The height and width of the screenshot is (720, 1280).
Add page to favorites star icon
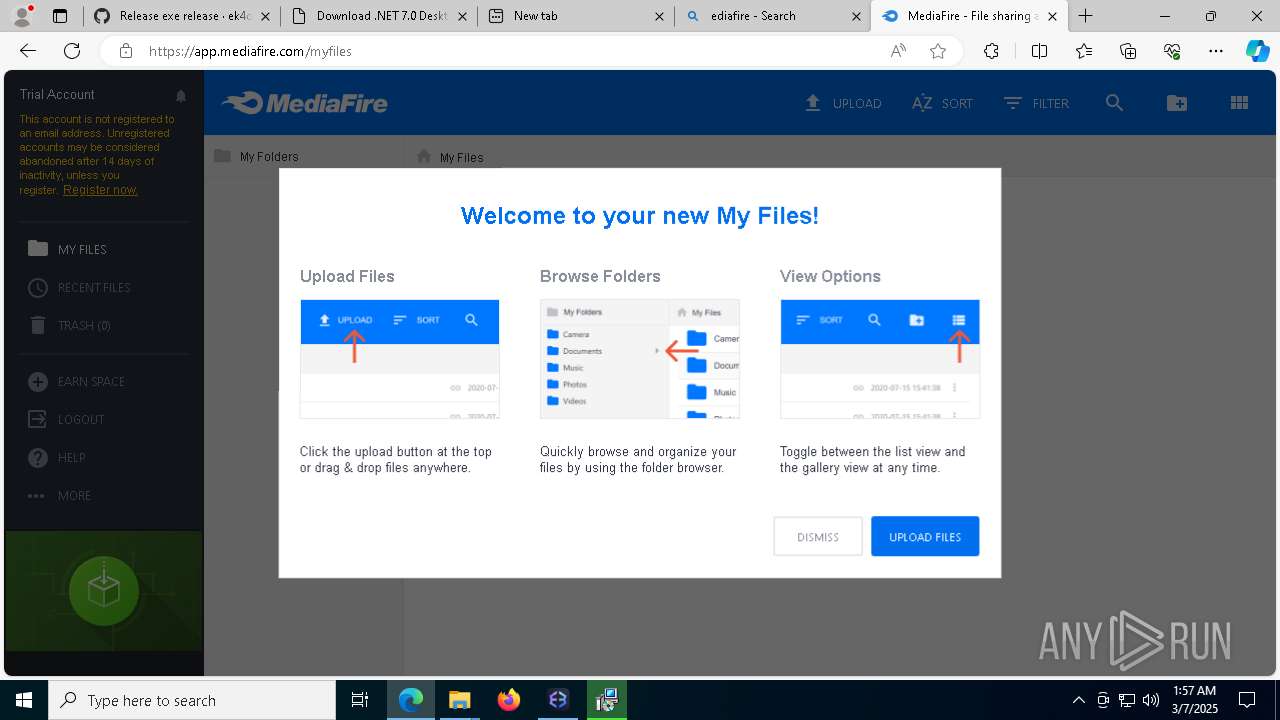(937, 51)
